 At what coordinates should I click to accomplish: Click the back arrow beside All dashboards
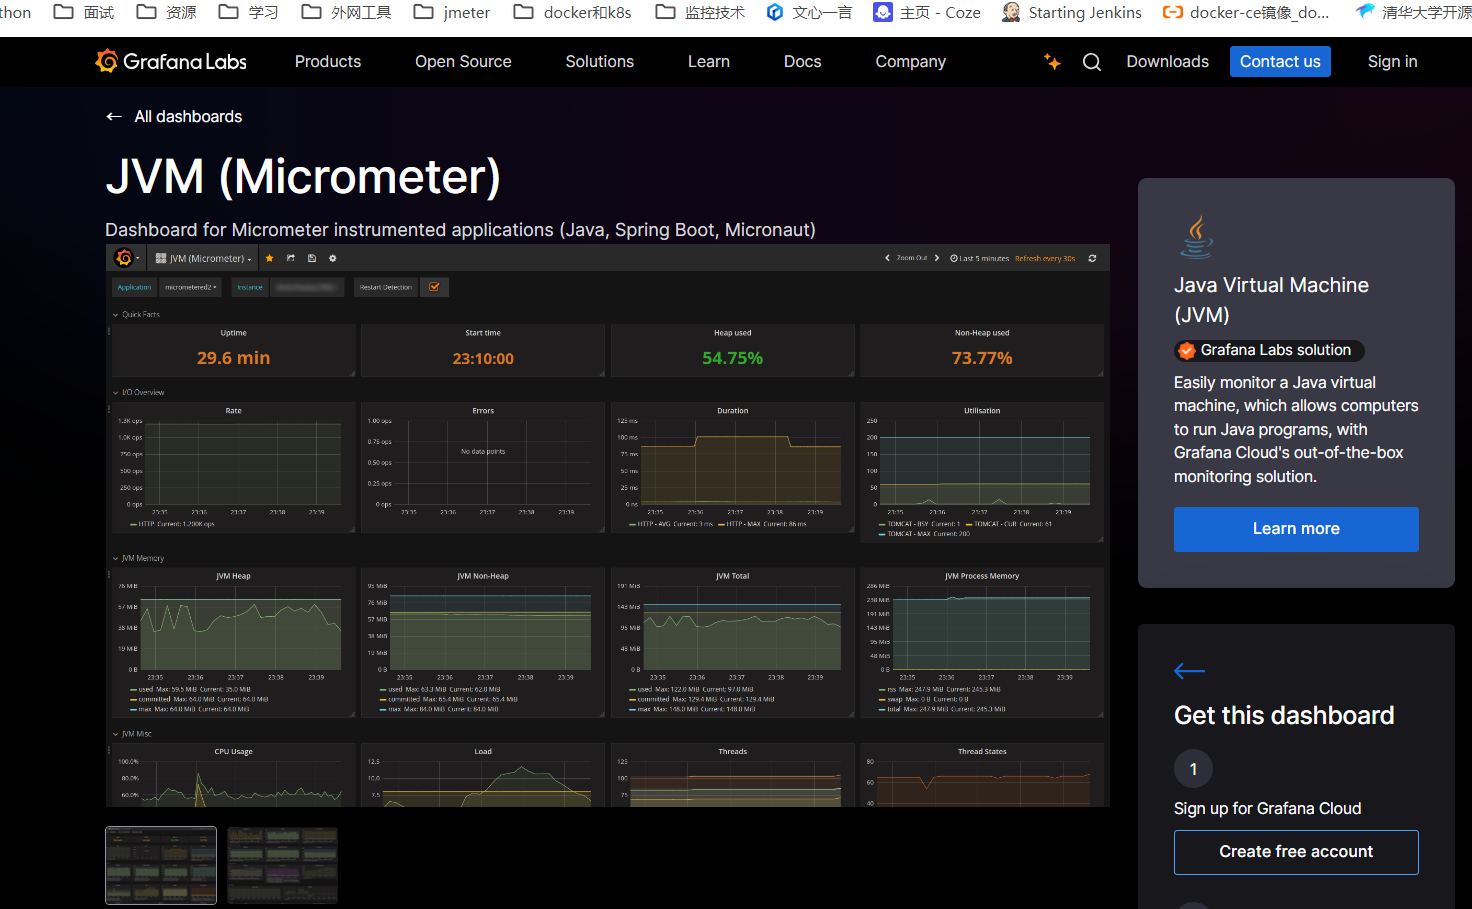click(114, 117)
